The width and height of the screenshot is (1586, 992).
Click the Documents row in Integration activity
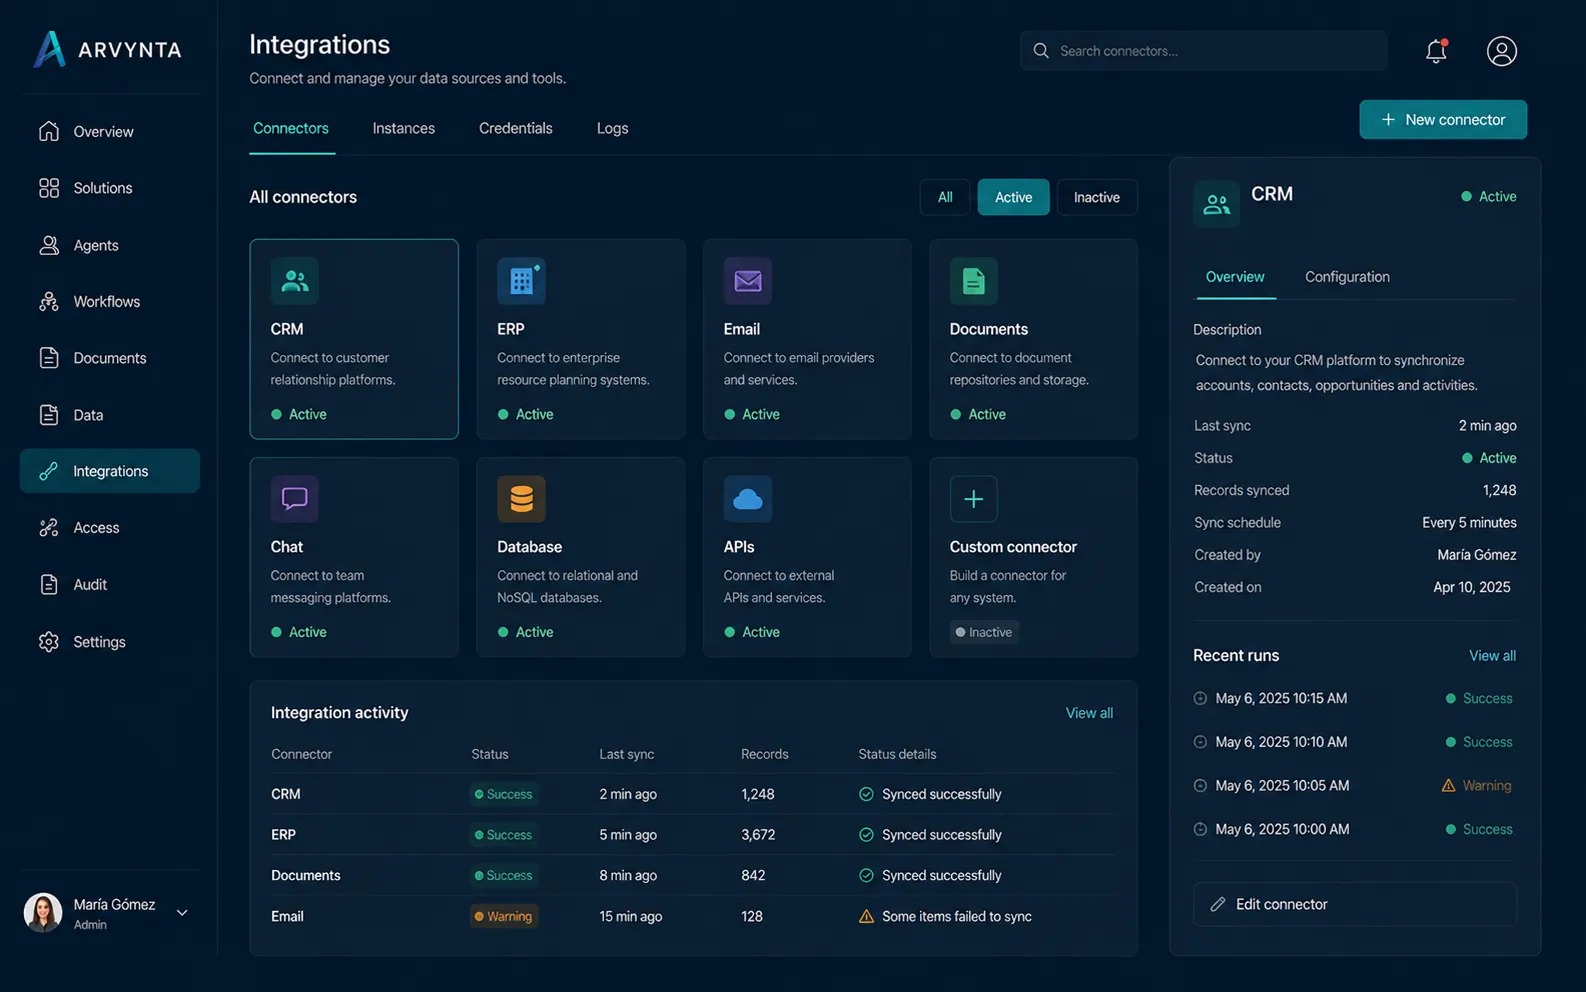pyautogui.click(x=693, y=875)
